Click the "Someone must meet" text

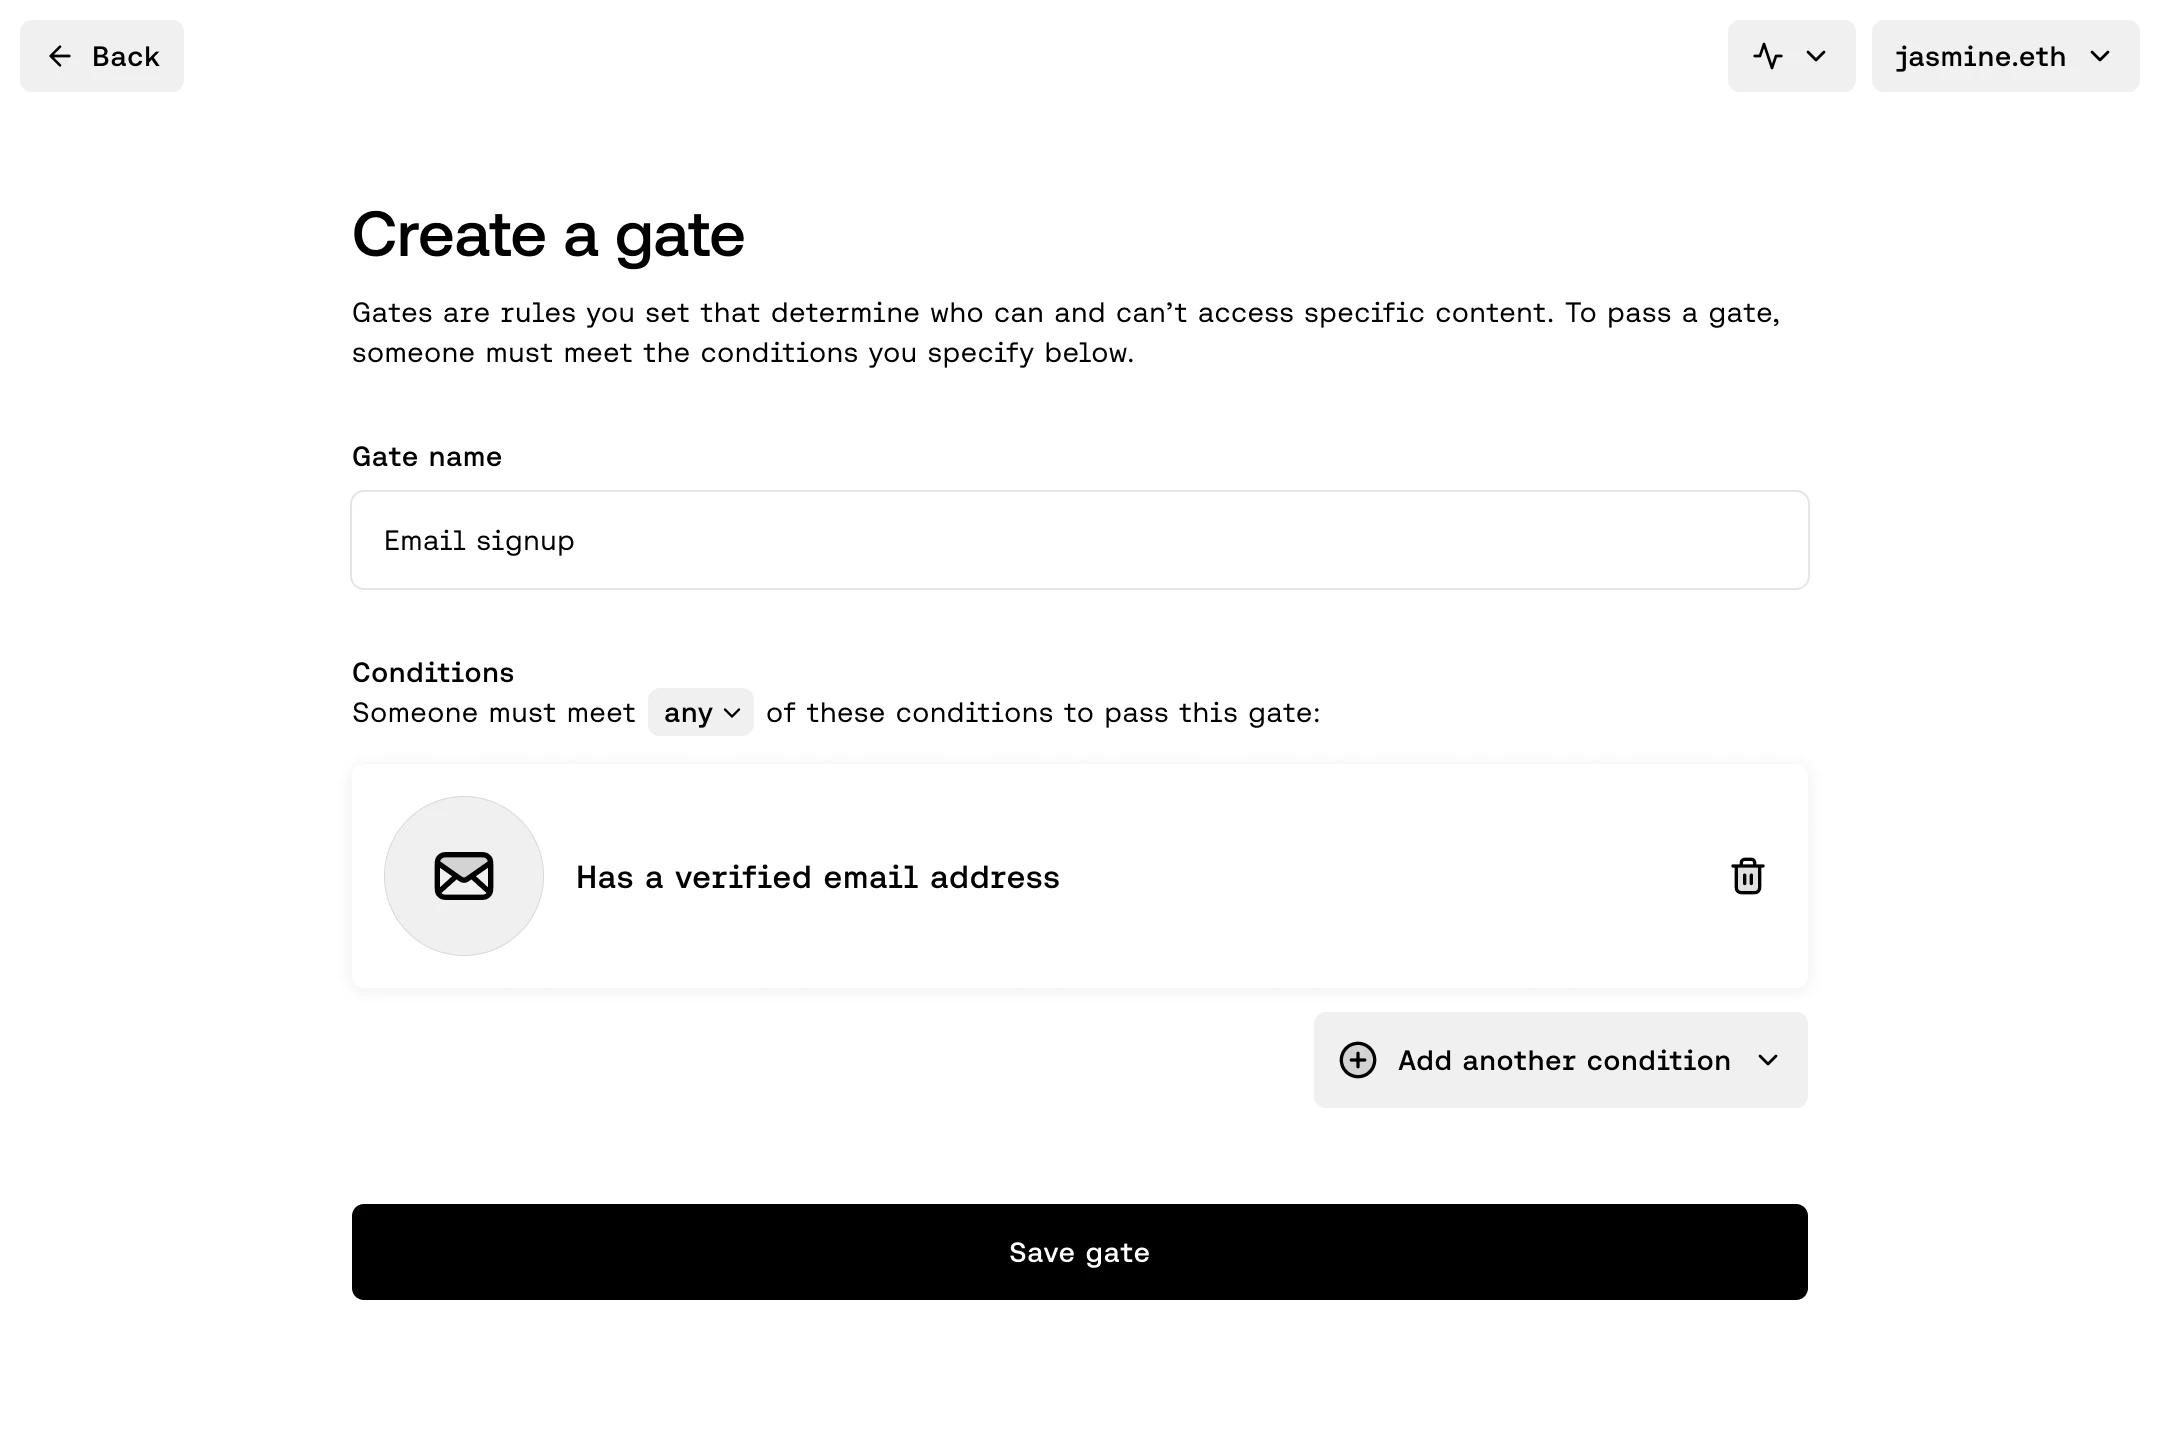point(494,713)
